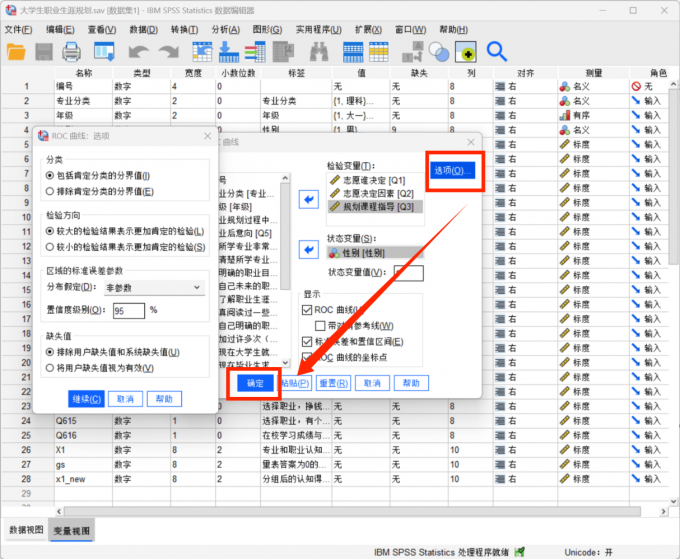The height and width of the screenshot is (559, 680).
Task: Select treat user-missing values as valid
Action: [50, 368]
